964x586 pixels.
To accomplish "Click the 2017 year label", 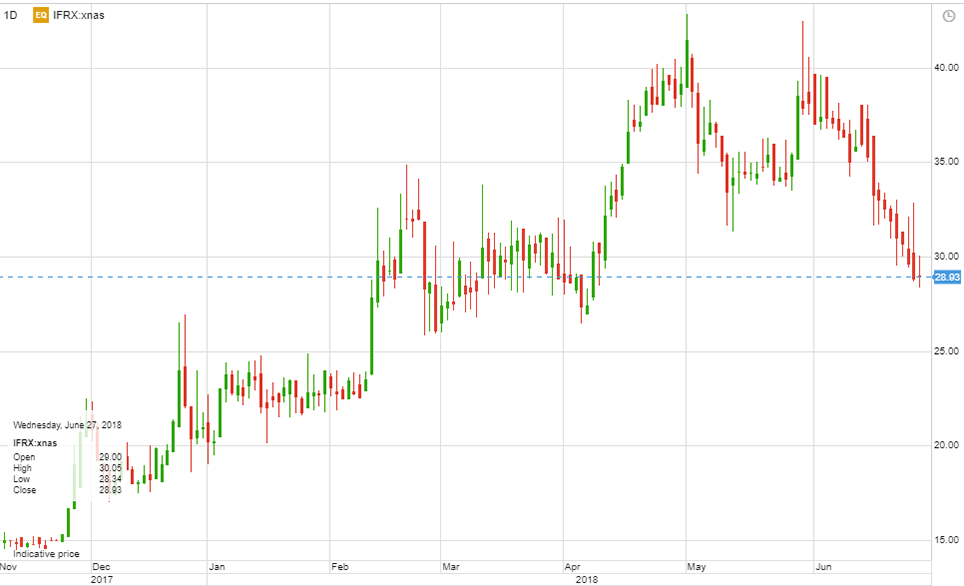I will pos(101,579).
